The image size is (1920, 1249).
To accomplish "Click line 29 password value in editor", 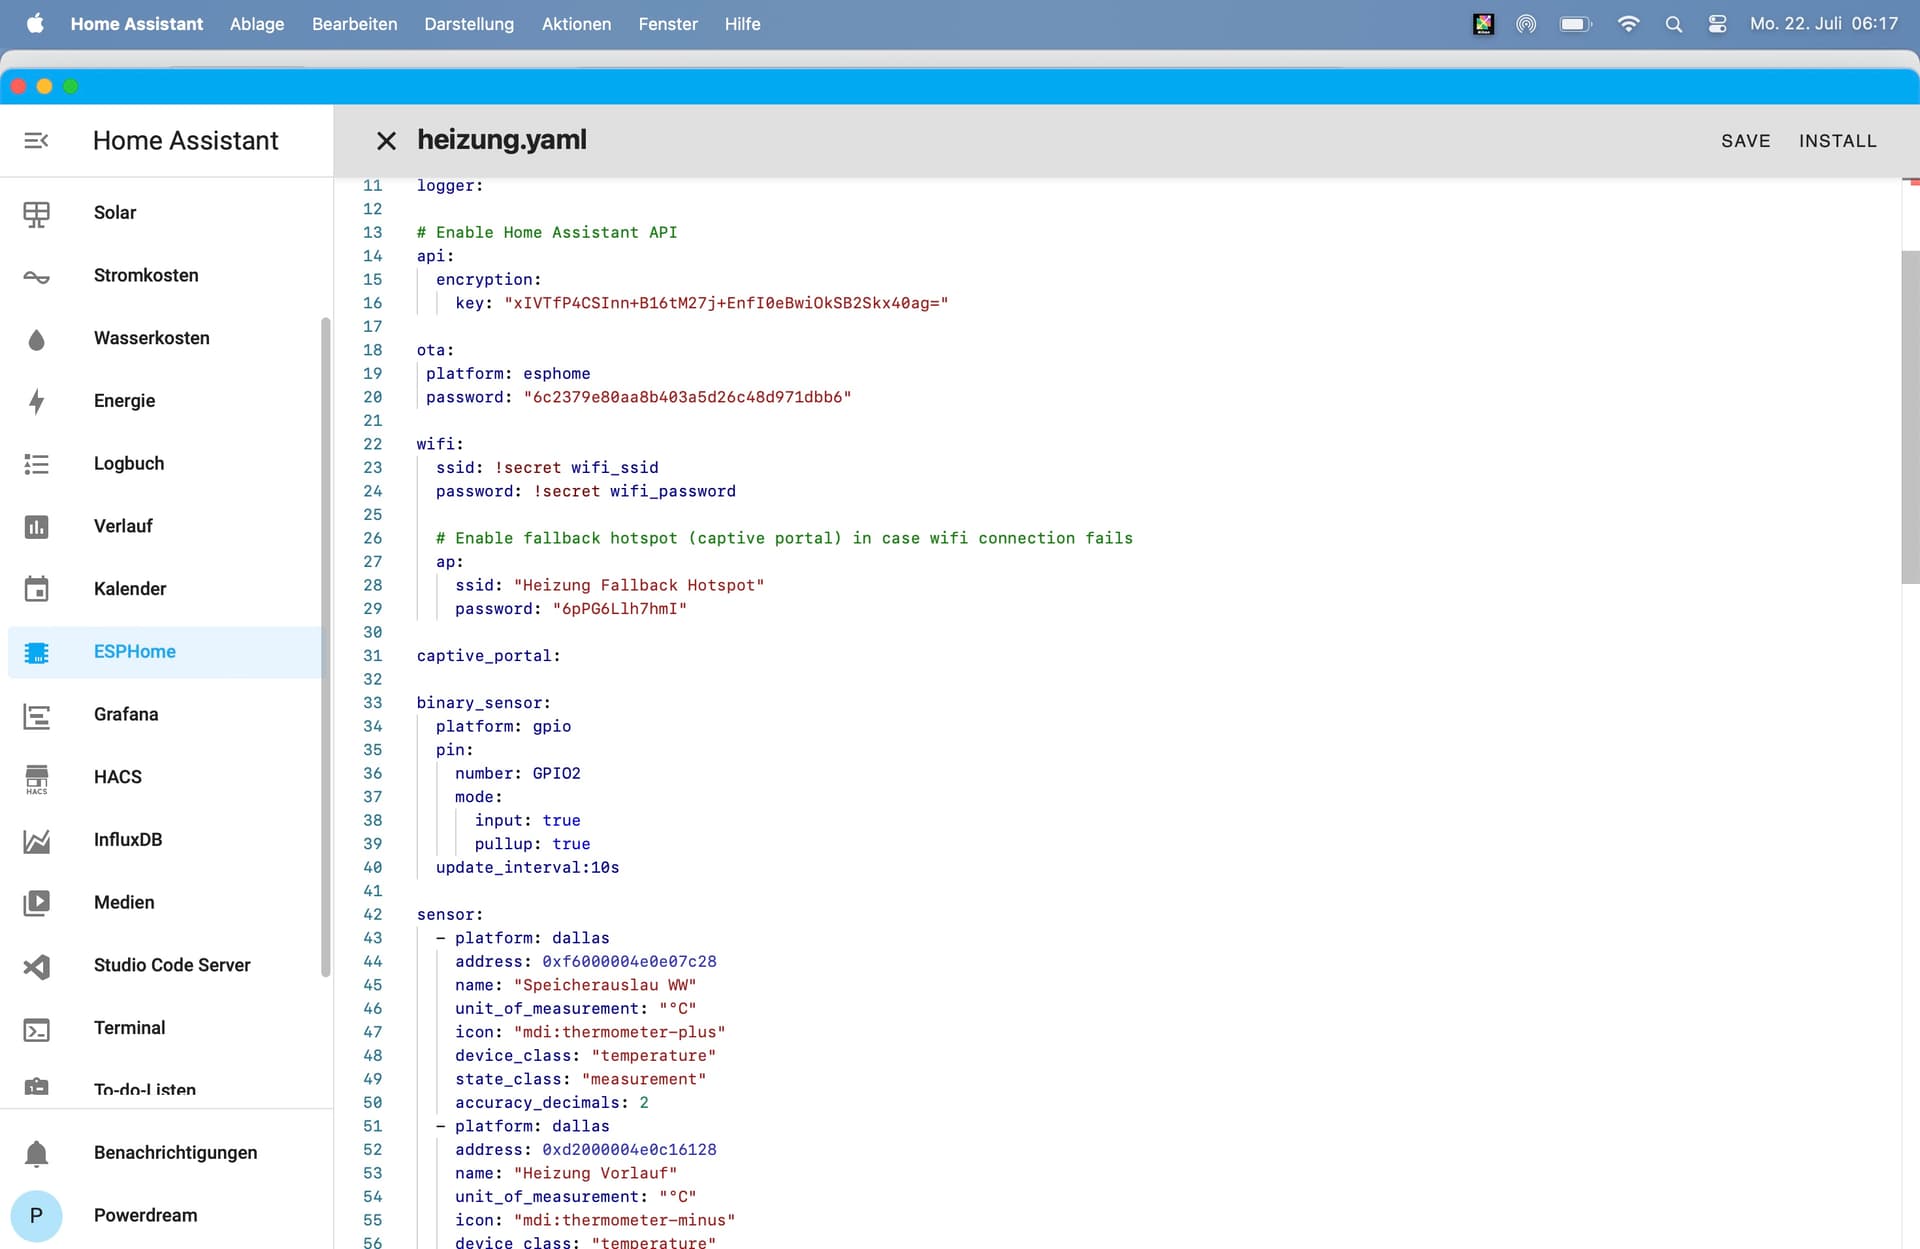I will click(620, 609).
